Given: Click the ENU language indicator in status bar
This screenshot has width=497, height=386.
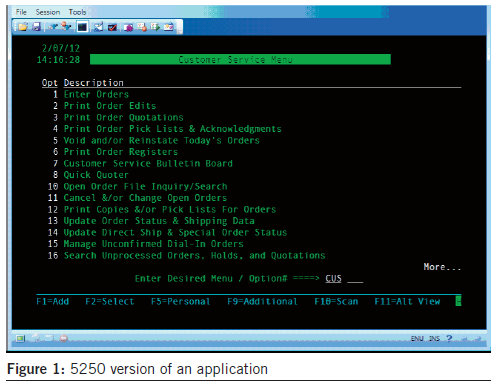Looking at the screenshot, I should [x=417, y=339].
